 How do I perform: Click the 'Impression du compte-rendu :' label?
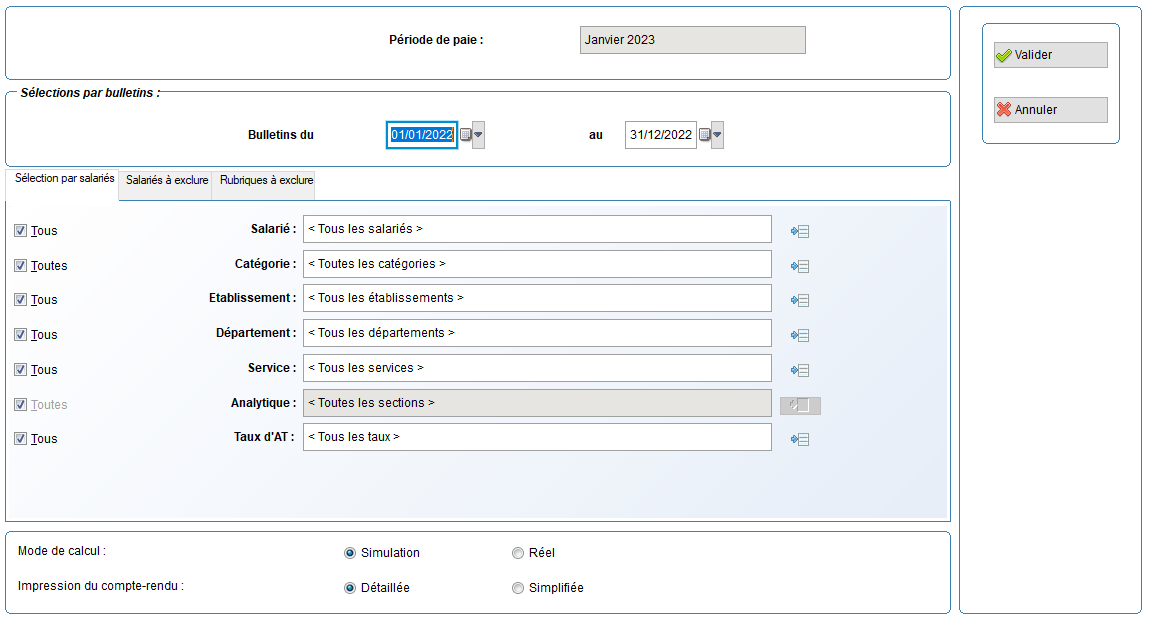[x=101, y=586]
